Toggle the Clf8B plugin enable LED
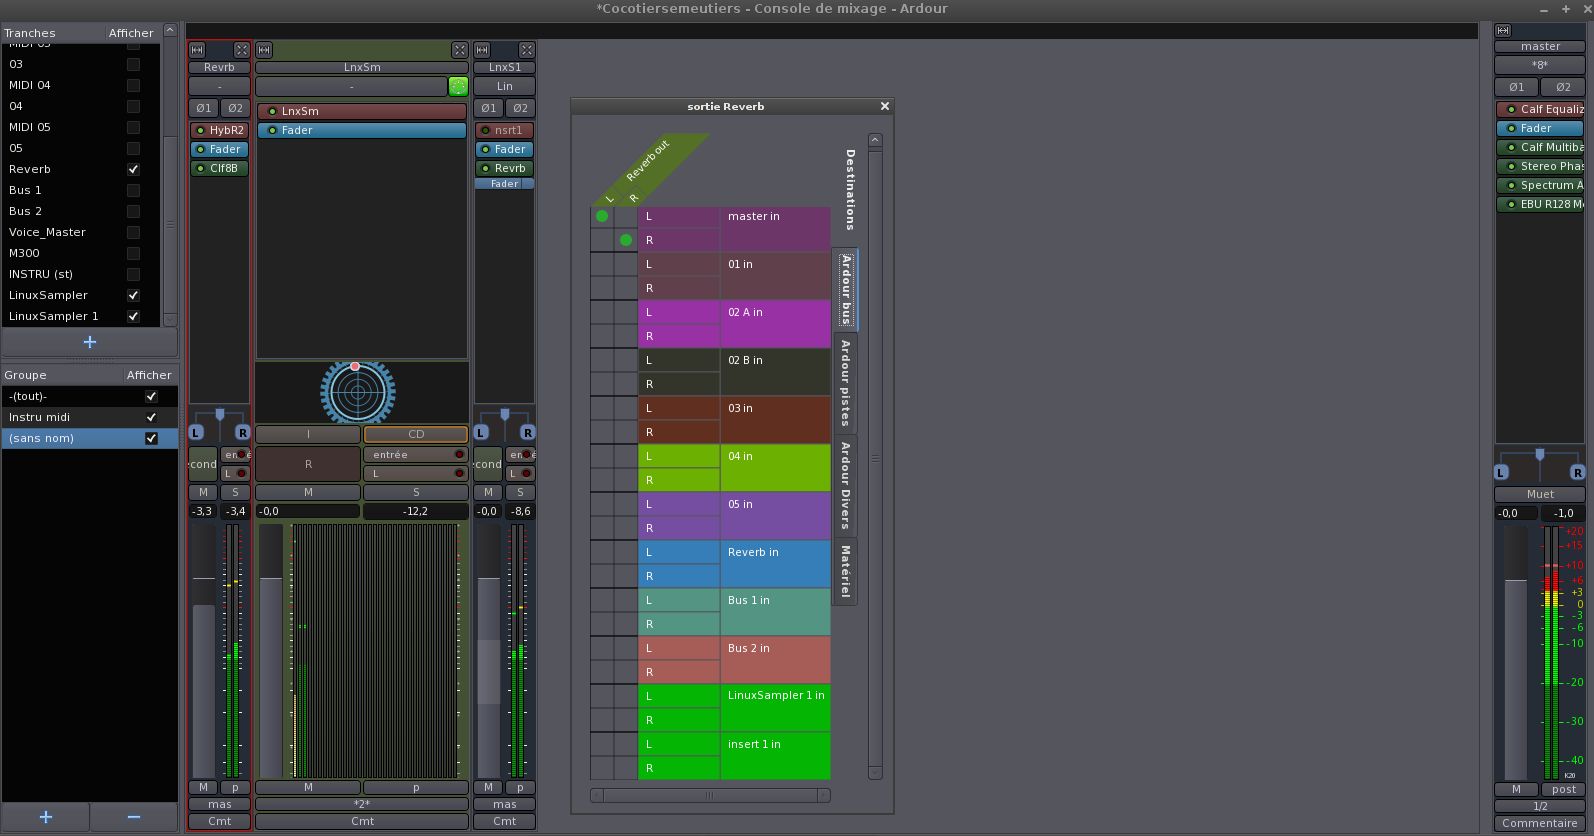The height and width of the screenshot is (836, 1594). coord(201,168)
